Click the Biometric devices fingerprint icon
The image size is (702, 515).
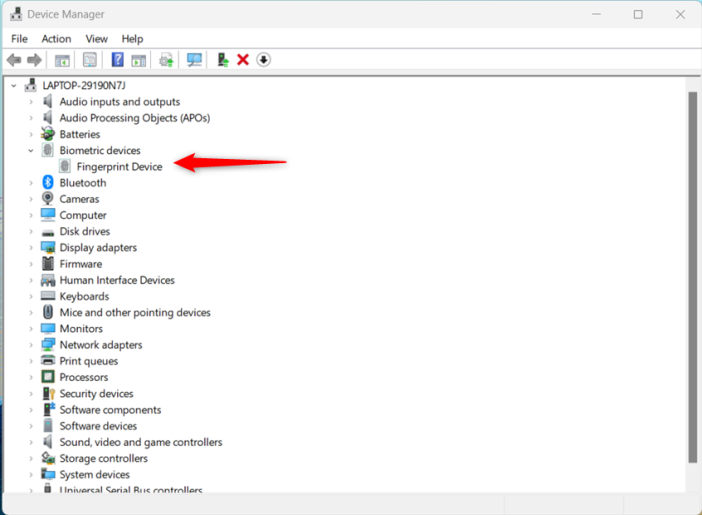(x=48, y=150)
